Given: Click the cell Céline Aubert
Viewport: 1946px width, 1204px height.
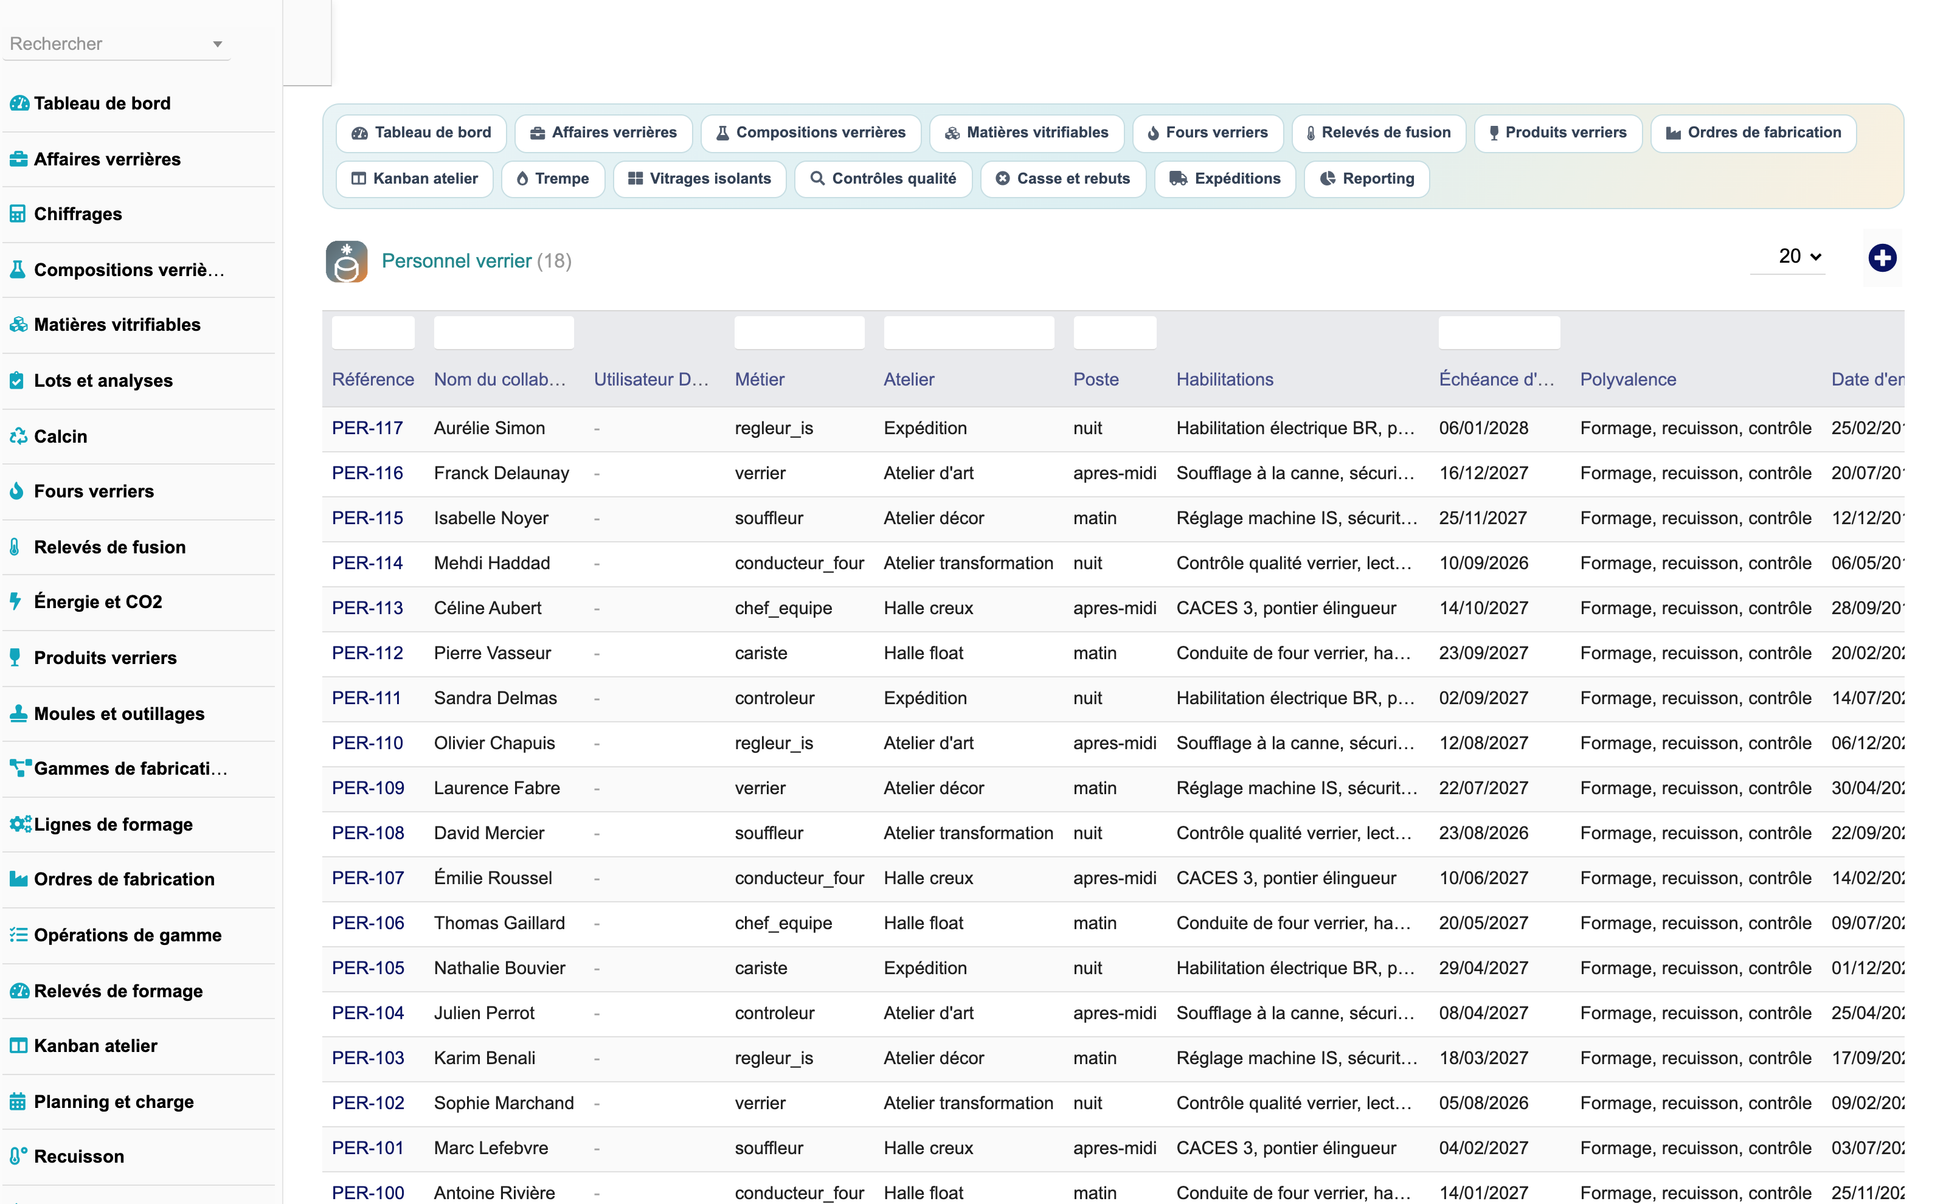Looking at the screenshot, I should (x=488, y=608).
